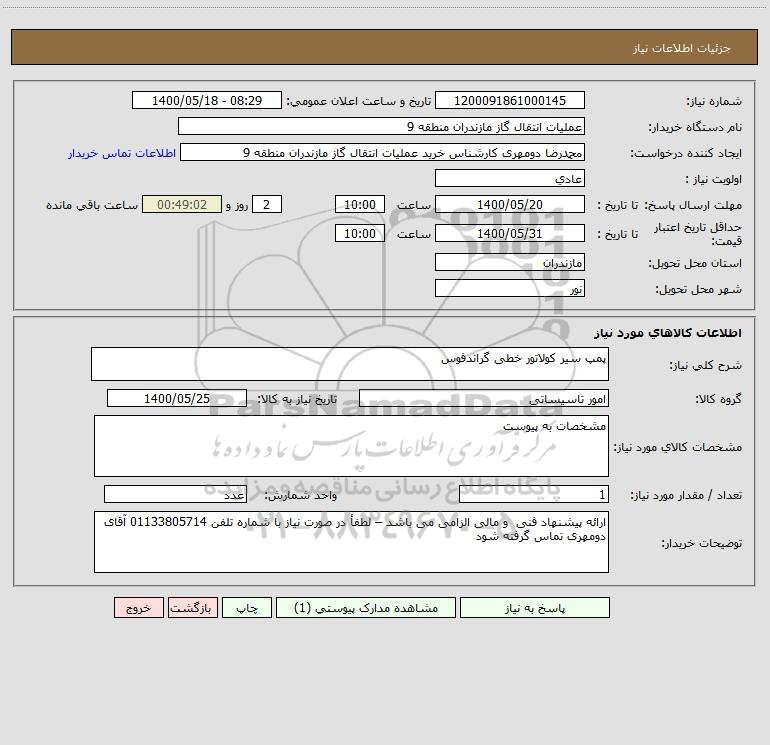
Task: Click the buyer organization name field
Action: 381,126
